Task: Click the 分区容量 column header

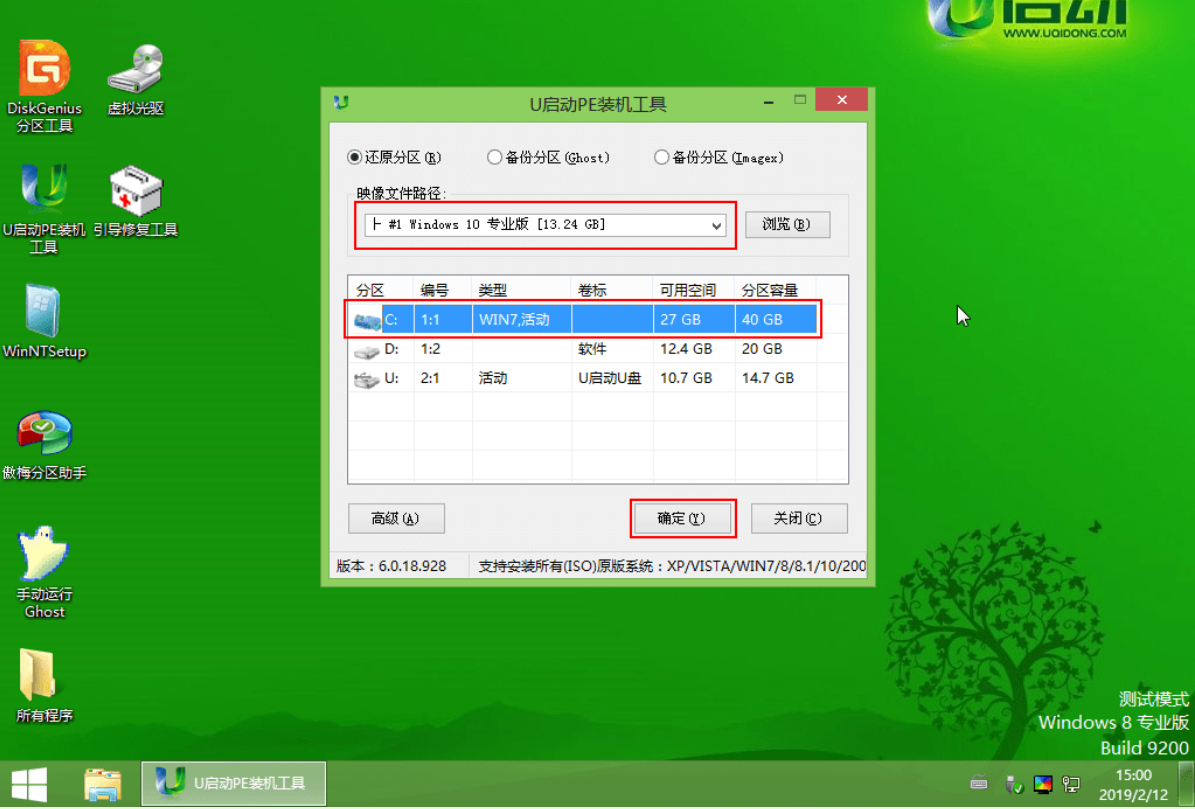Action: (776, 290)
